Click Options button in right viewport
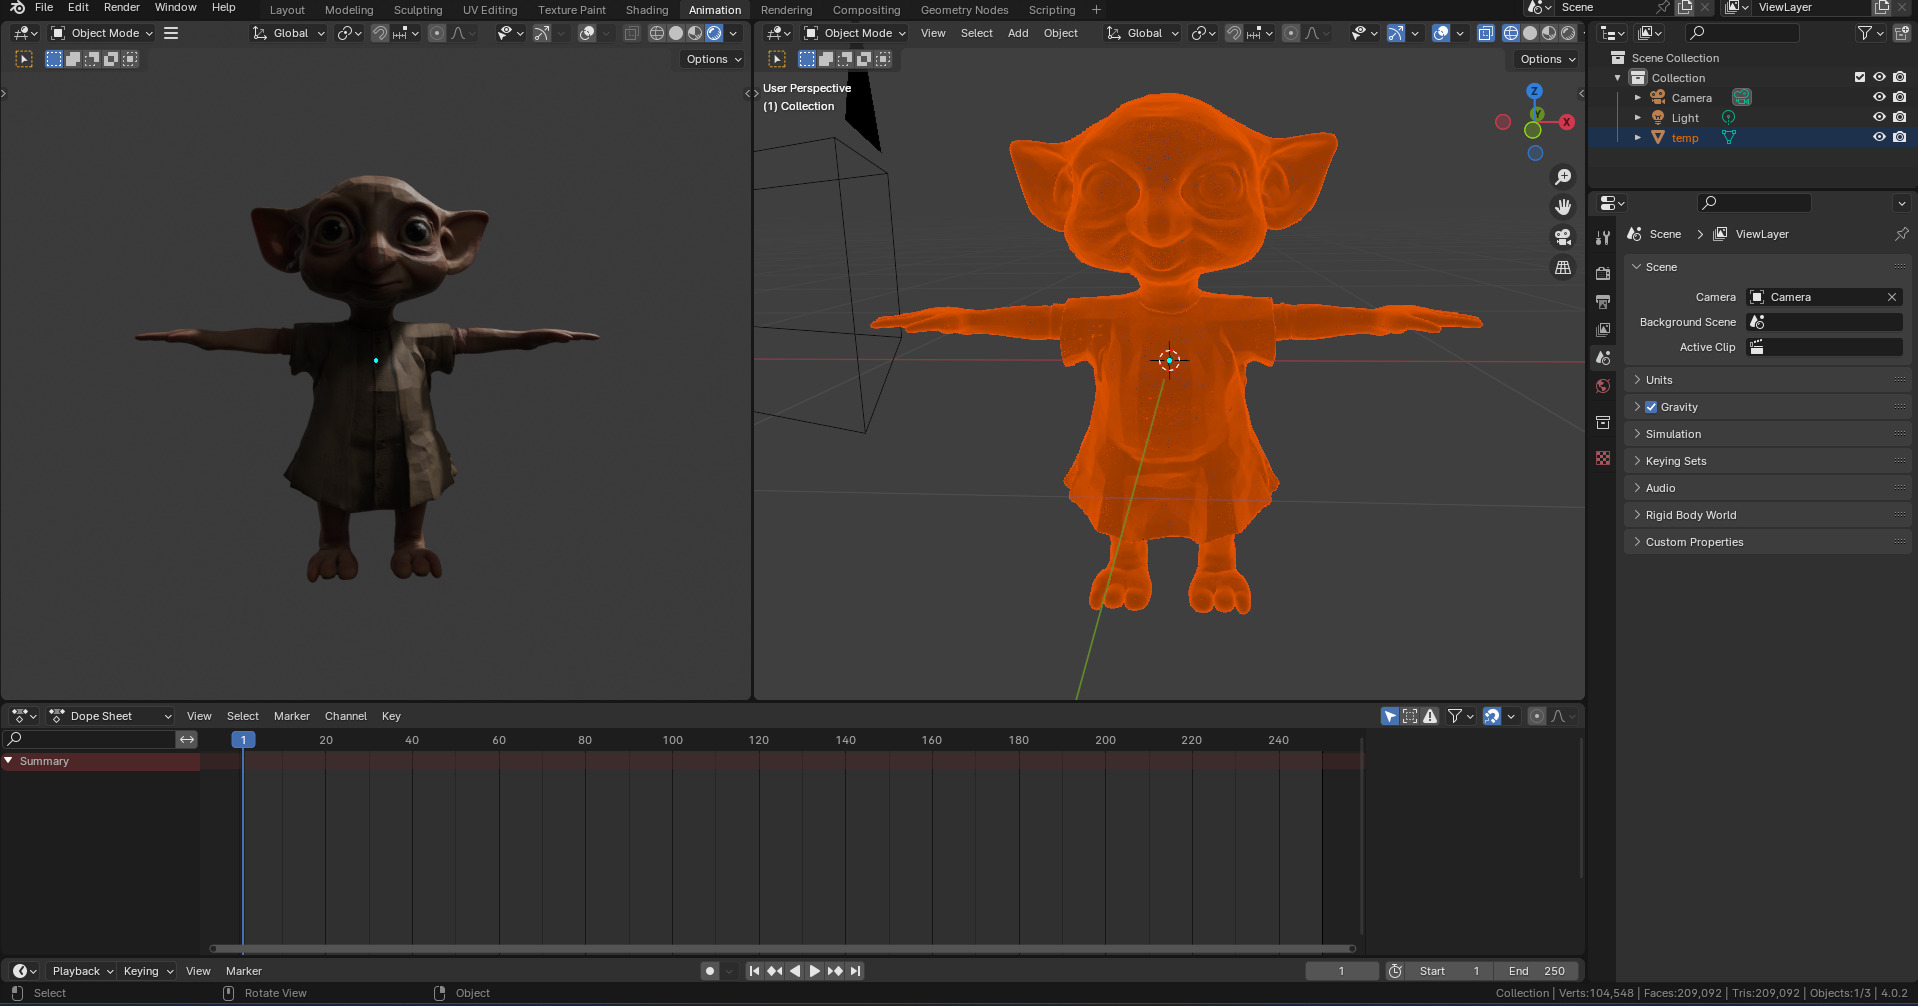This screenshot has width=1918, height=1006. [x=1547, y=59]
